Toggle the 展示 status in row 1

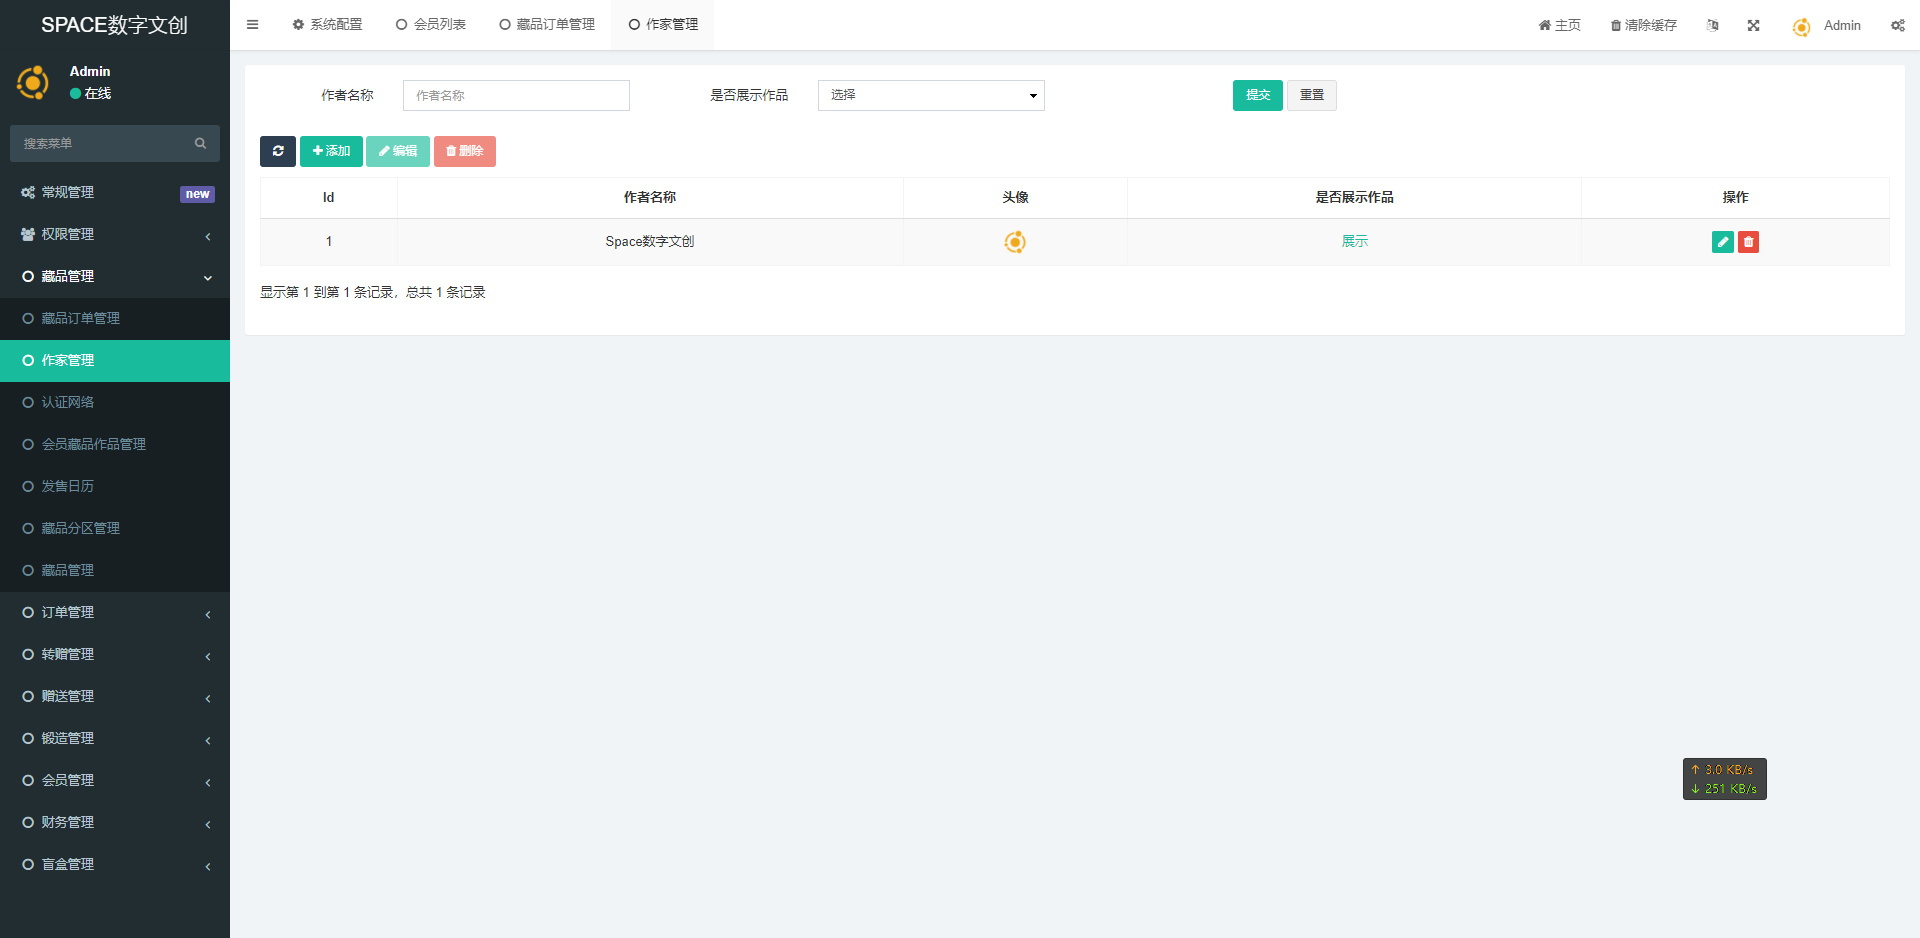tap(1354, 242)
